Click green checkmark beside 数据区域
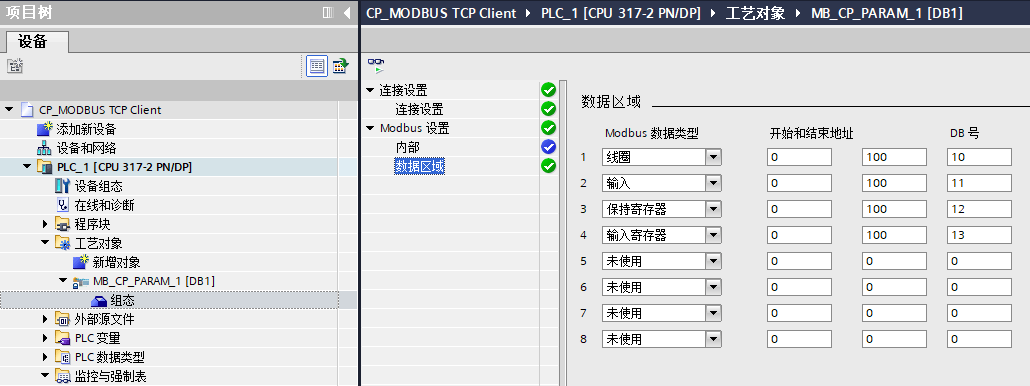1030x386 pixels. pyautogui.click(x=548, y=166)
